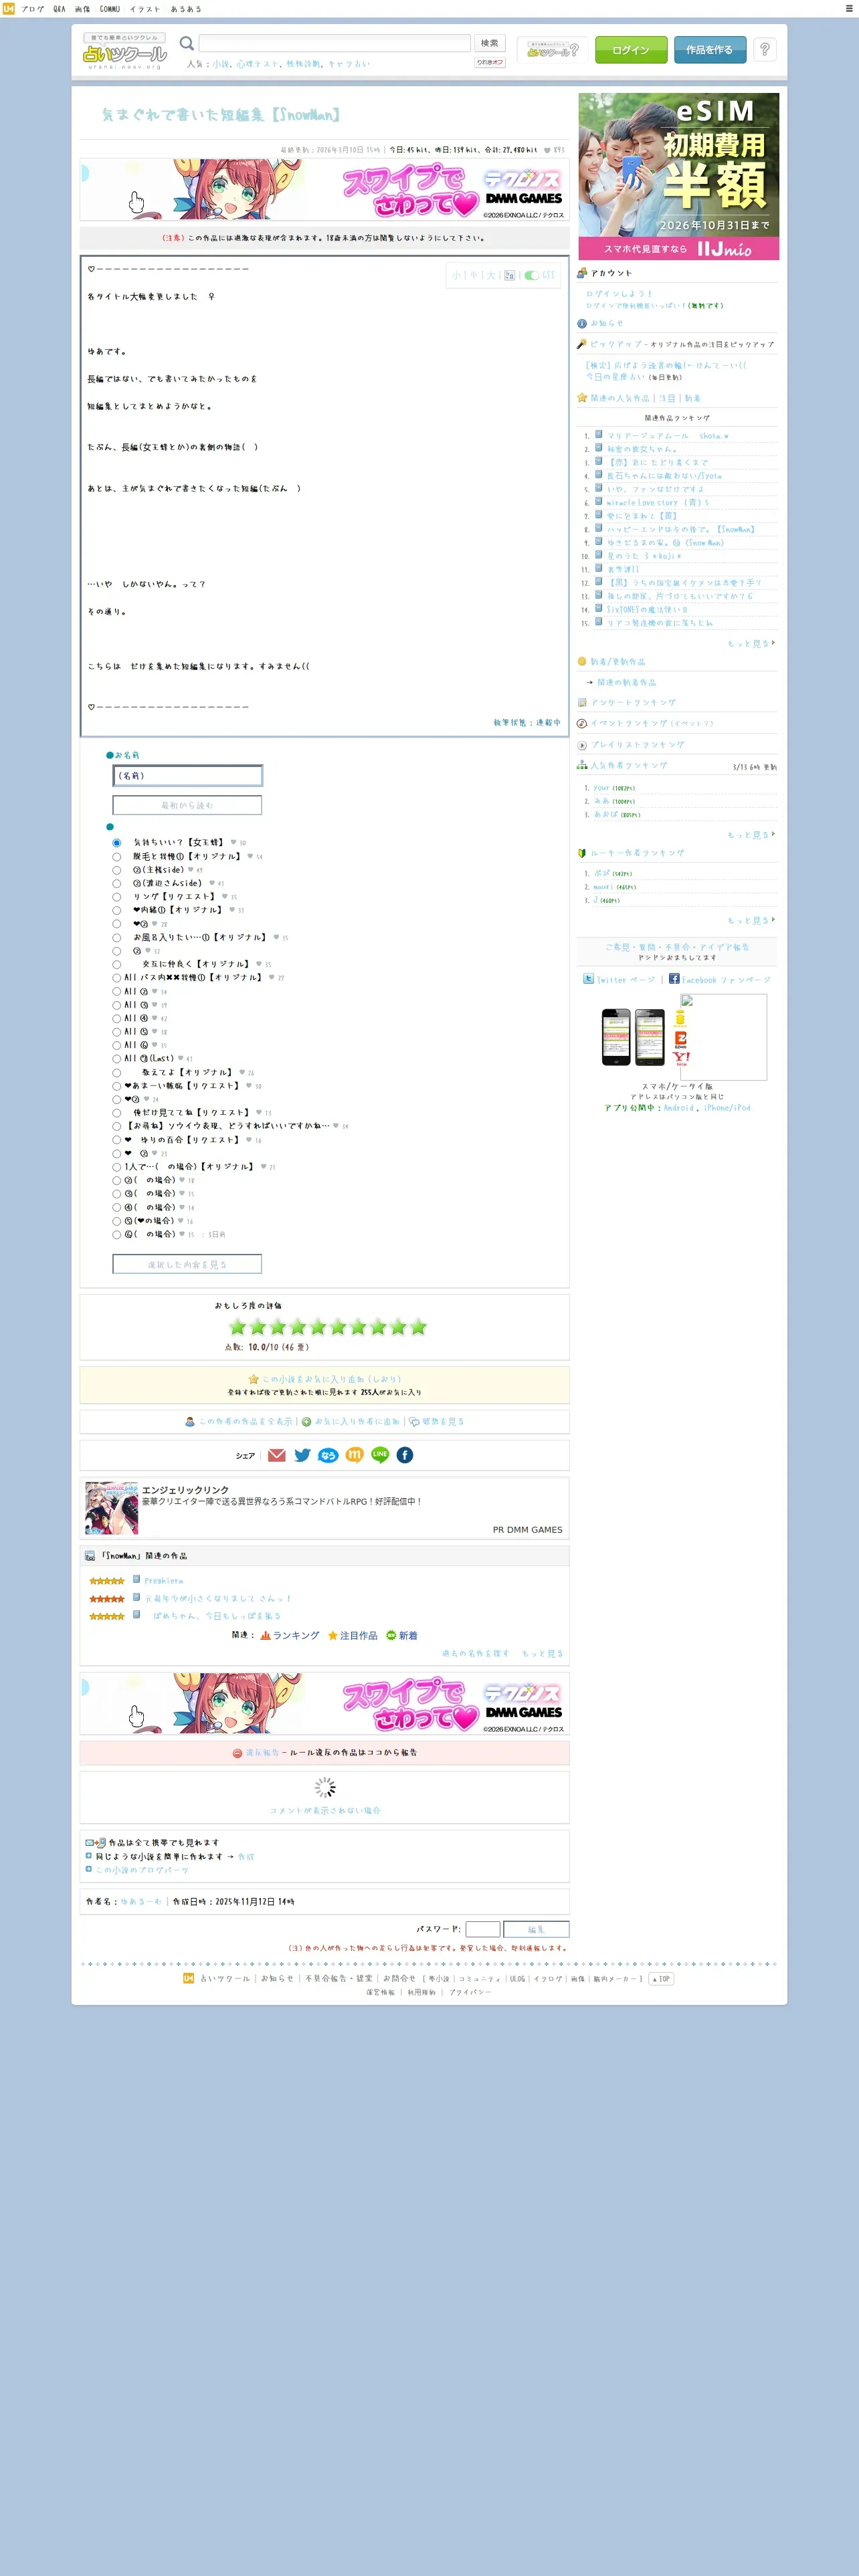Open もっと見る in the SnowMan related works box
Screen dimensions: 859x2576
tap(542, 1653)
